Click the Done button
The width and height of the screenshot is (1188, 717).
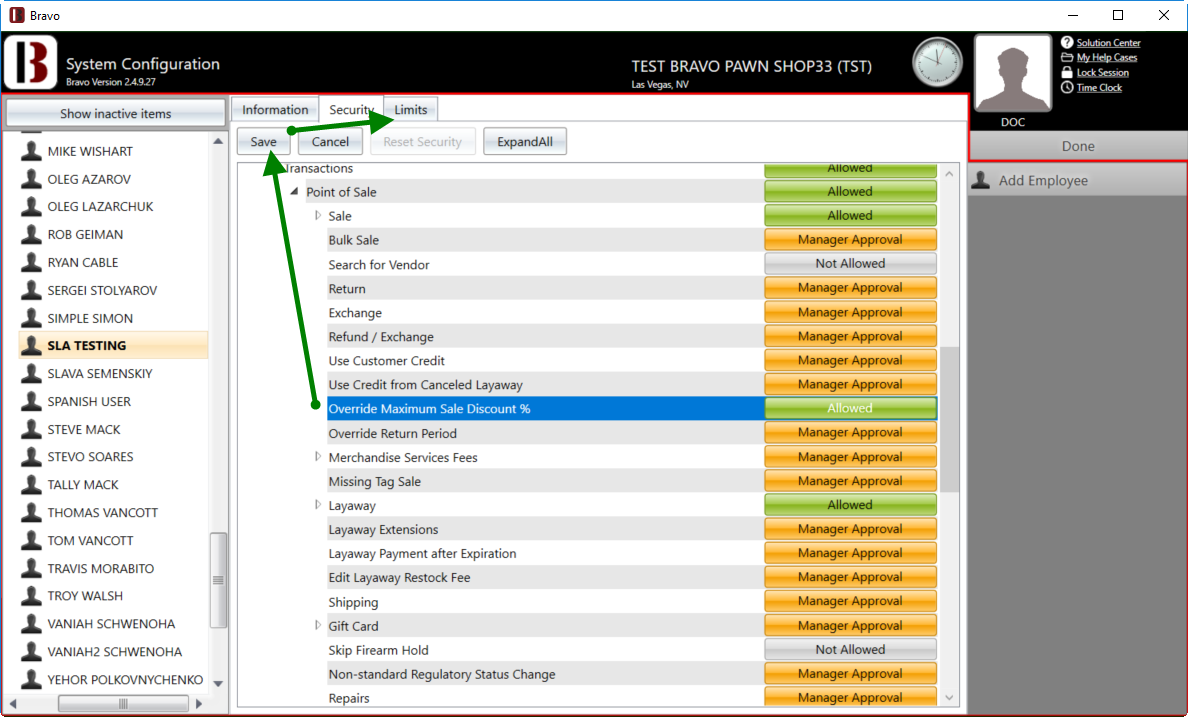(1078, 146)
